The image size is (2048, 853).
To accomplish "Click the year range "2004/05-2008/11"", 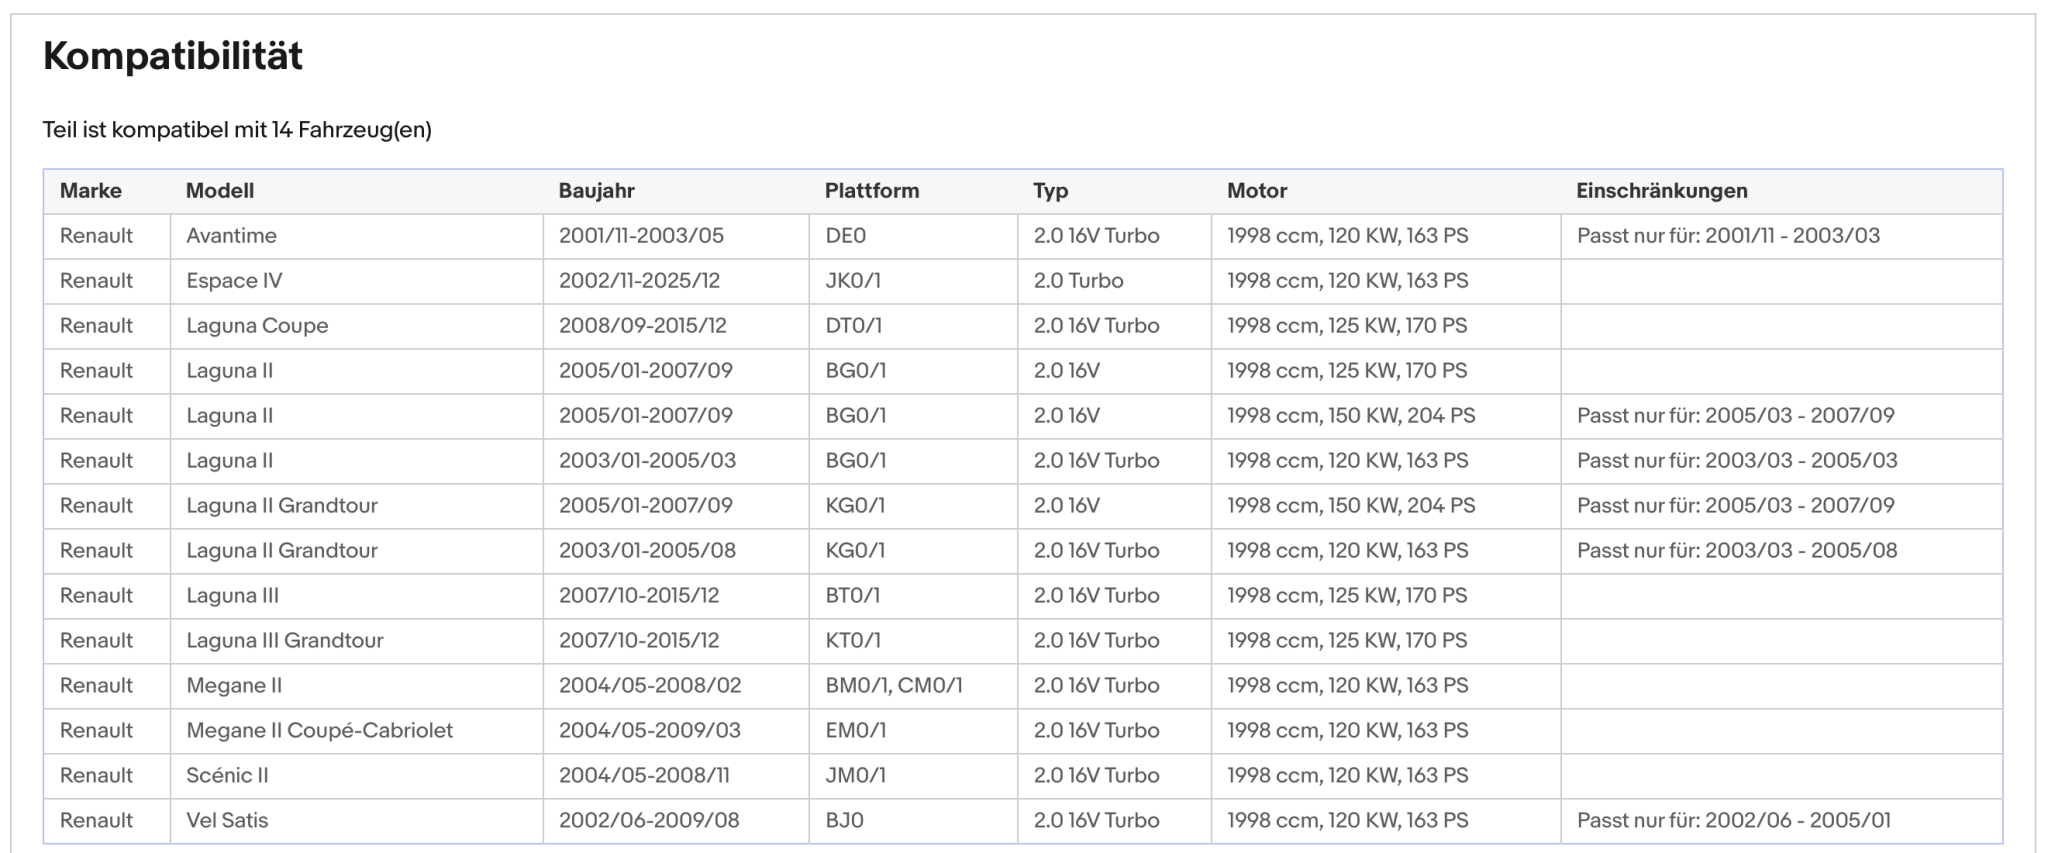I will (x=644, y=776).
